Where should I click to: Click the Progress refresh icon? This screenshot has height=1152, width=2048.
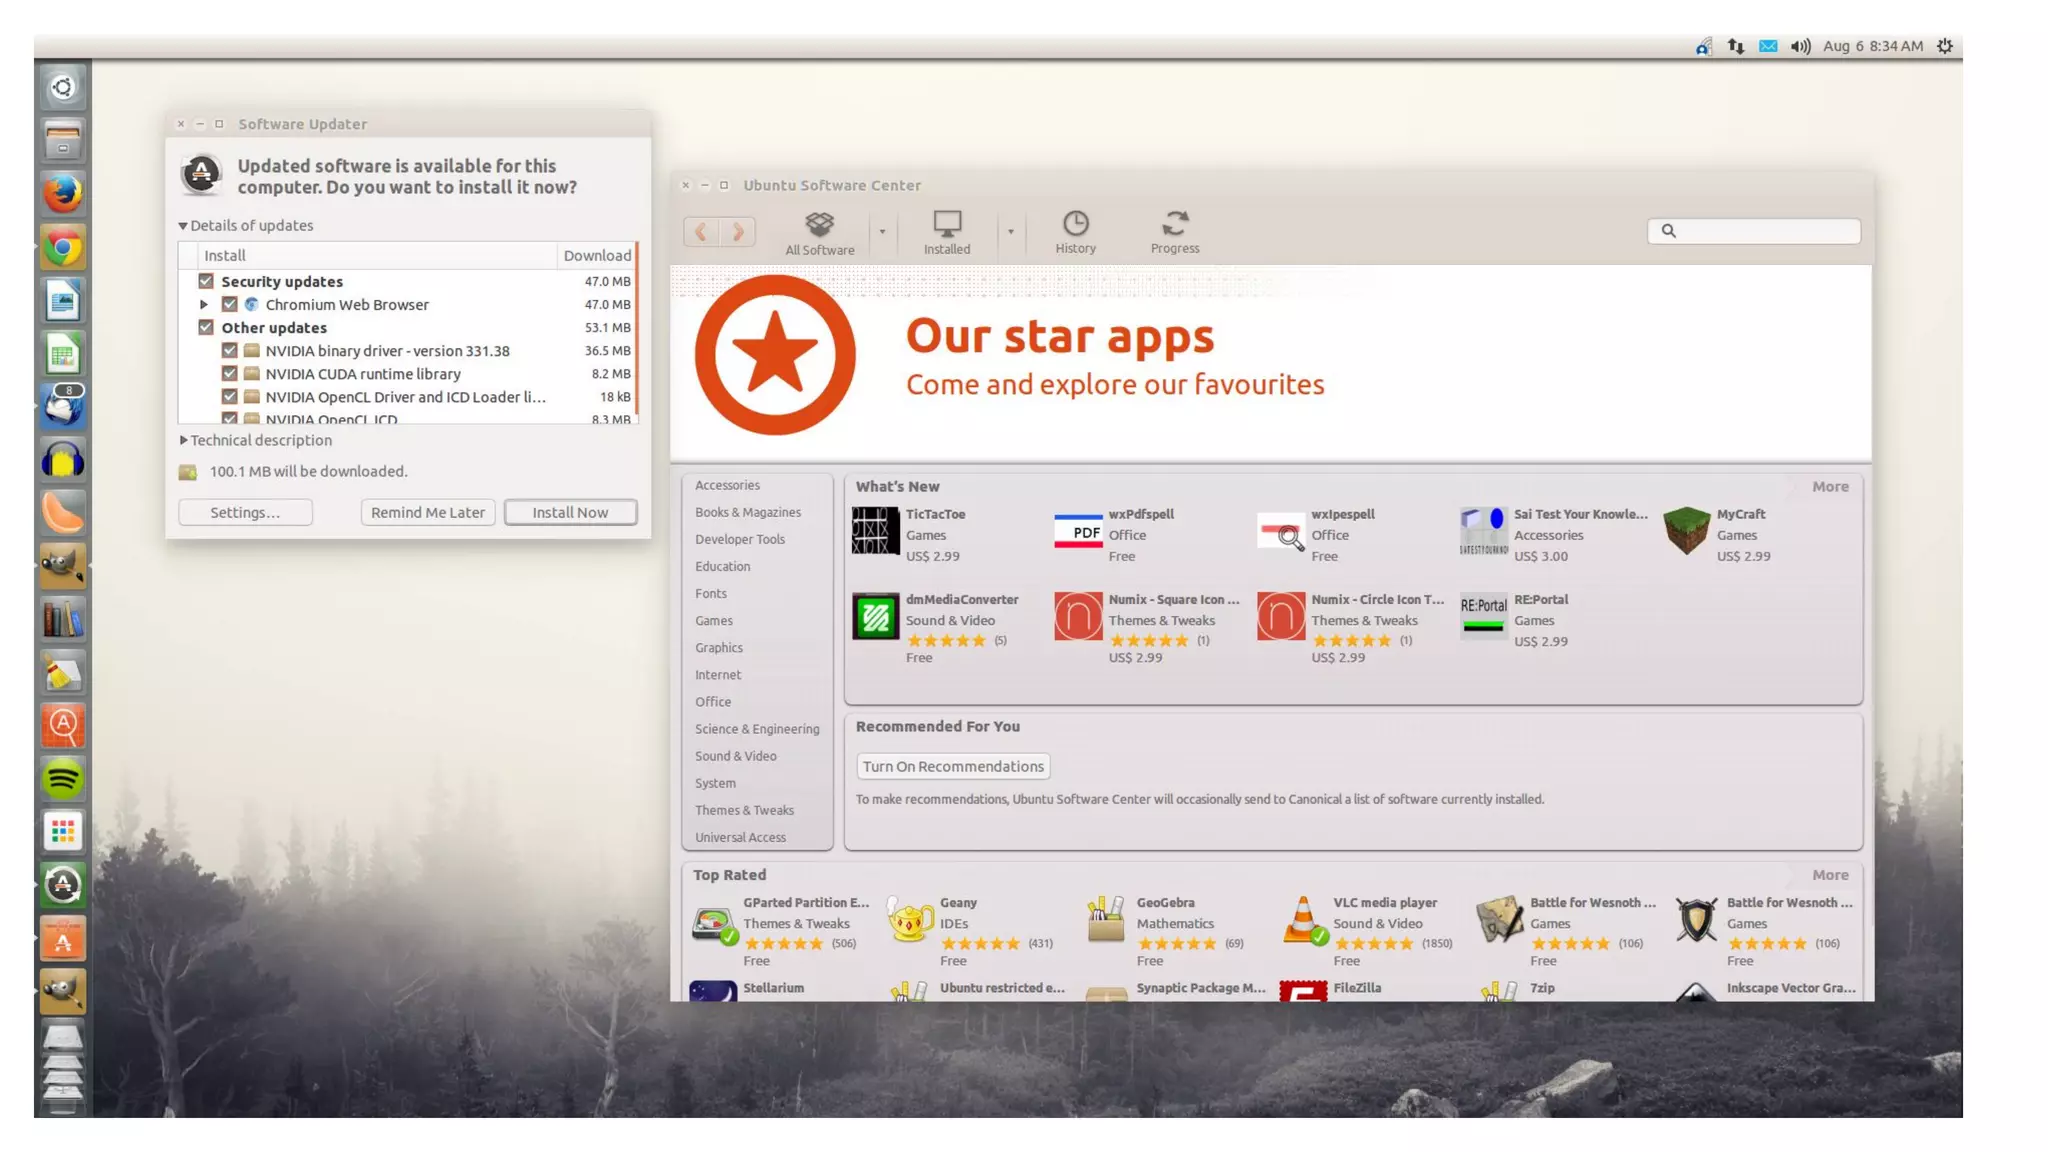(x=1175, y=223)
